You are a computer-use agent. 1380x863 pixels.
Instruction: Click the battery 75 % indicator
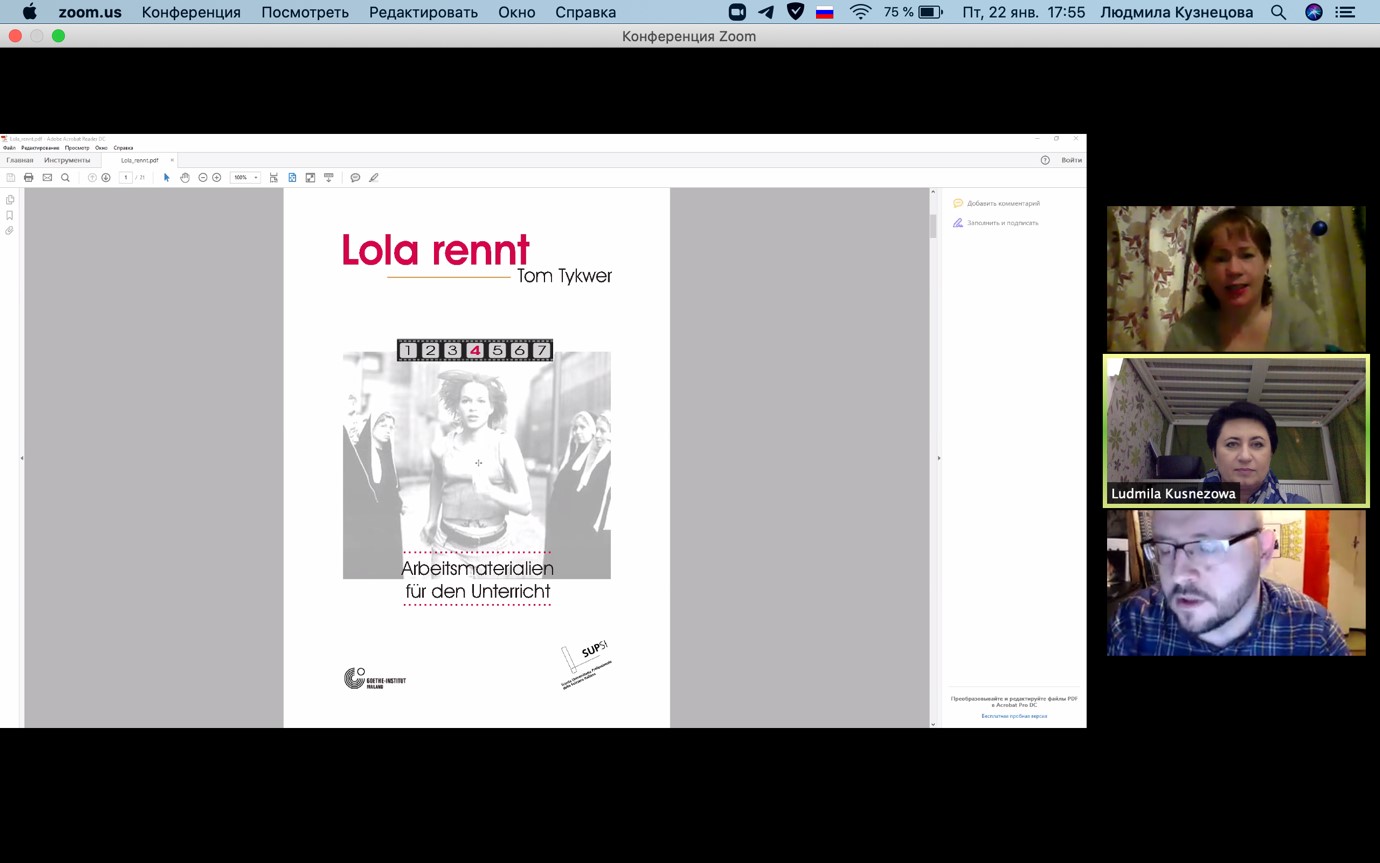click(913, 12)
